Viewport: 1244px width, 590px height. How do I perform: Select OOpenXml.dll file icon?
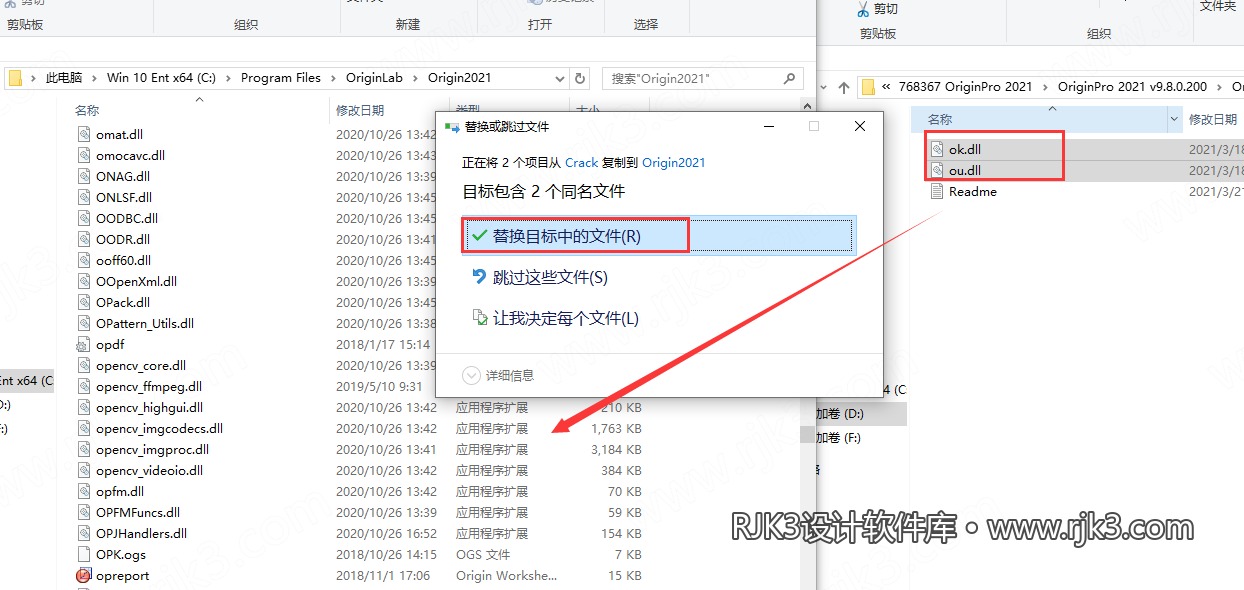(84, 281)
